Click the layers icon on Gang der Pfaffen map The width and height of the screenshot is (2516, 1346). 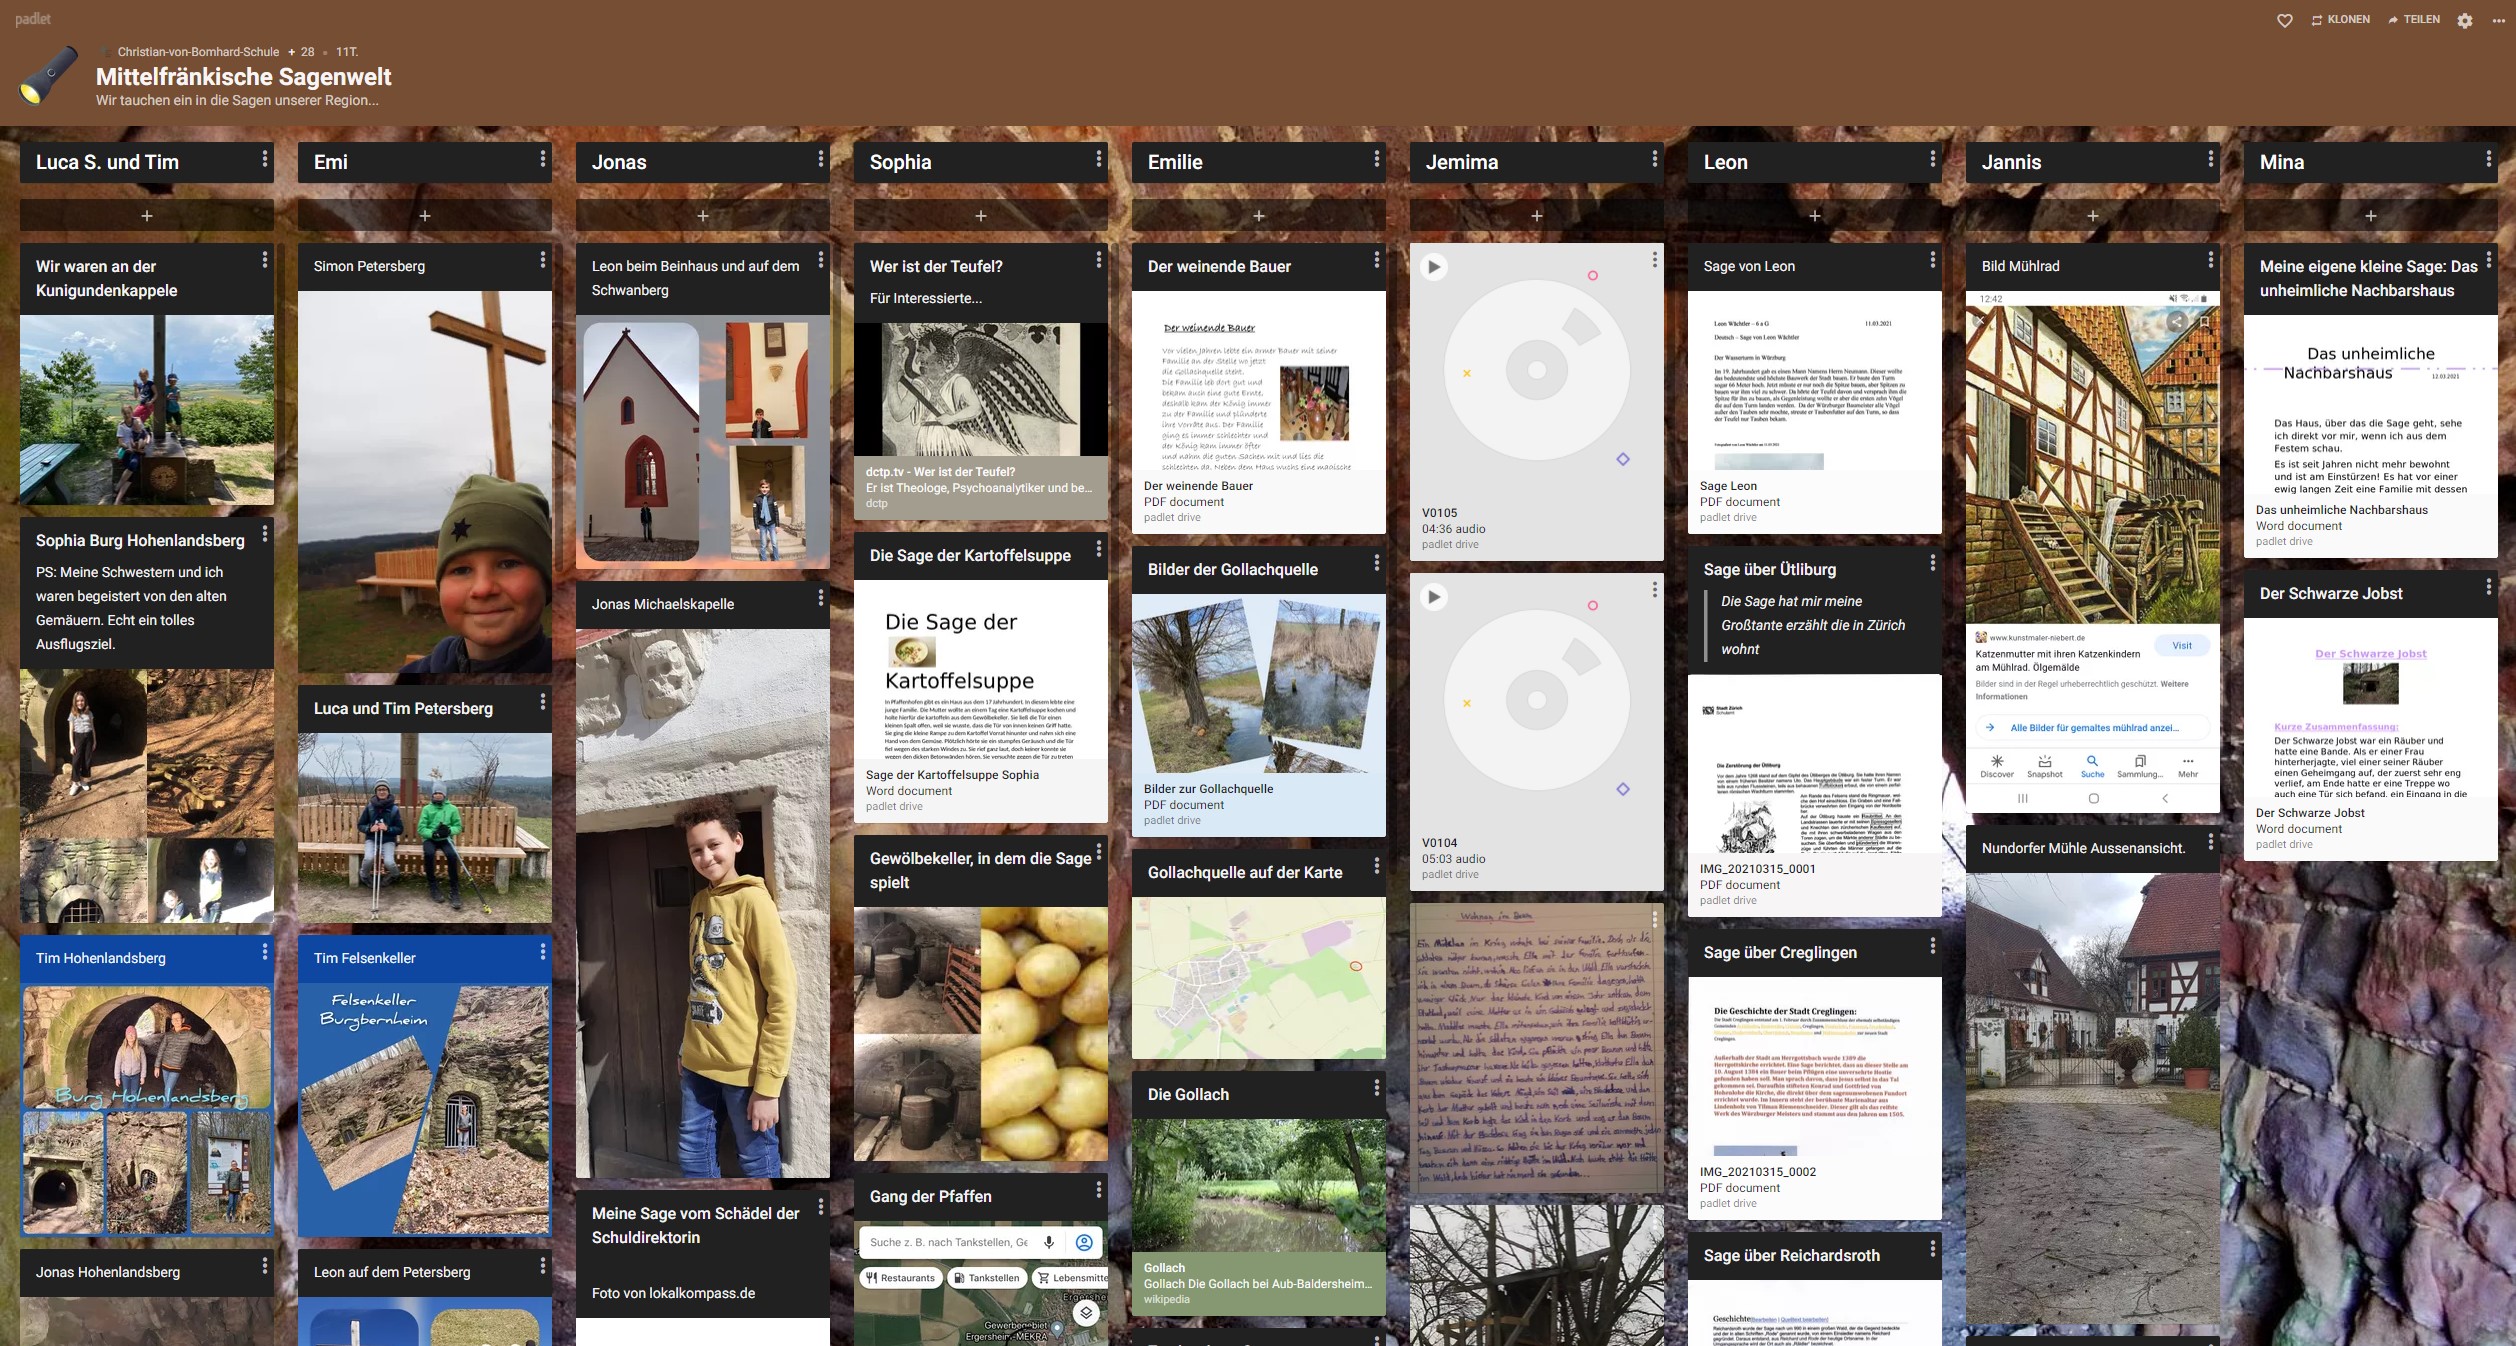(x=1086, y=1313)
